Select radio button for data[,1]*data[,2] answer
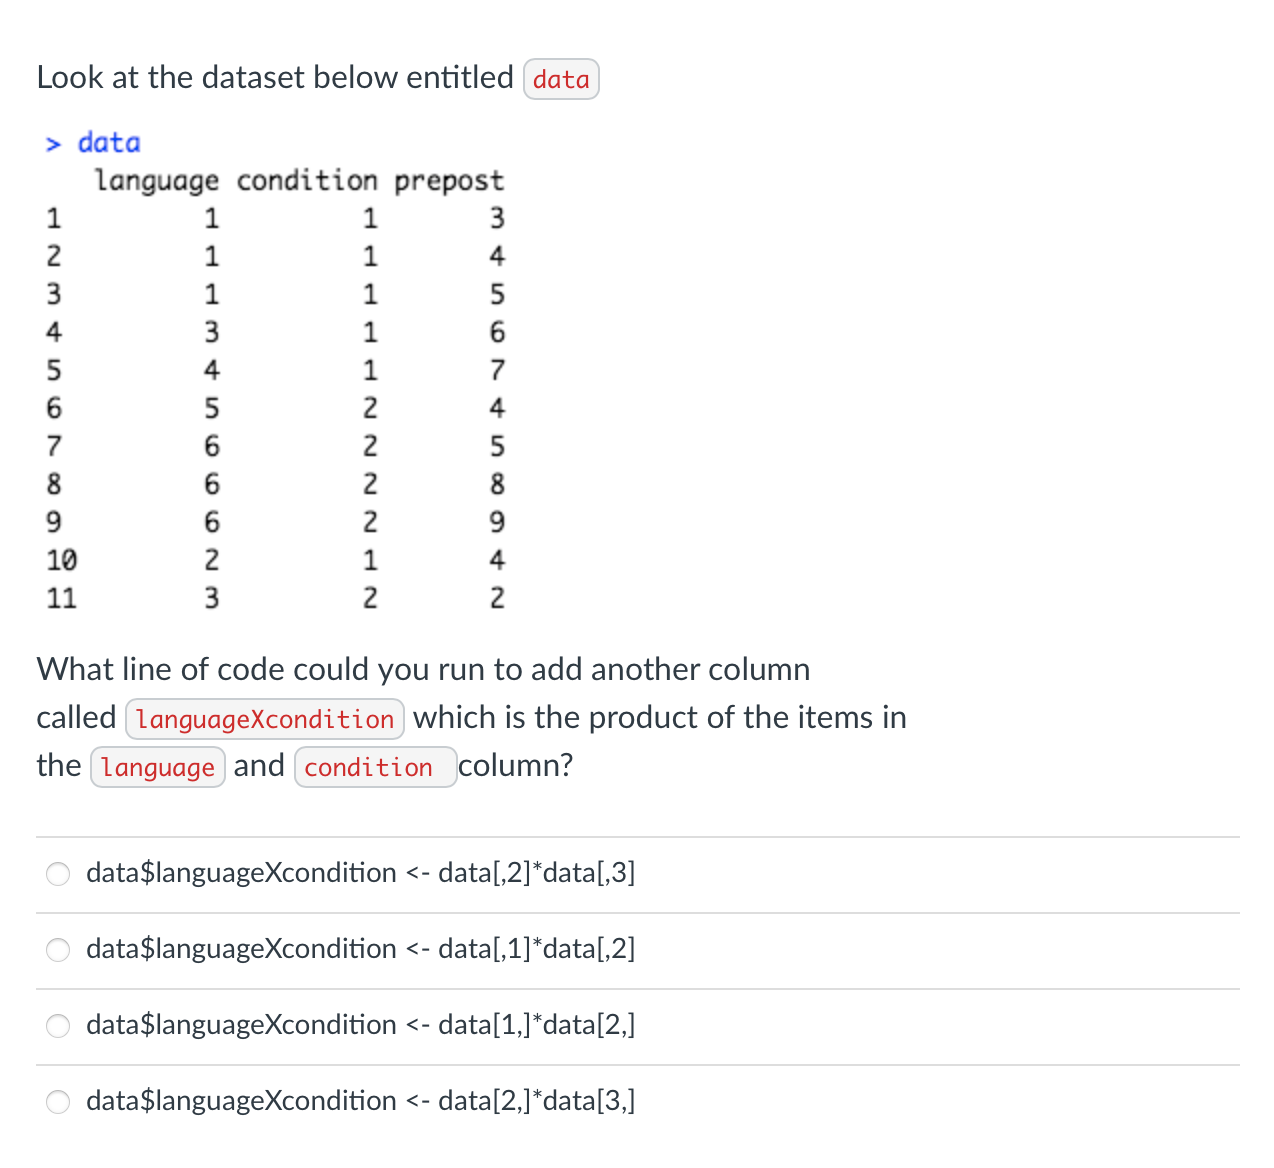The image size is (1274, 1168). (x=57, y=950)
